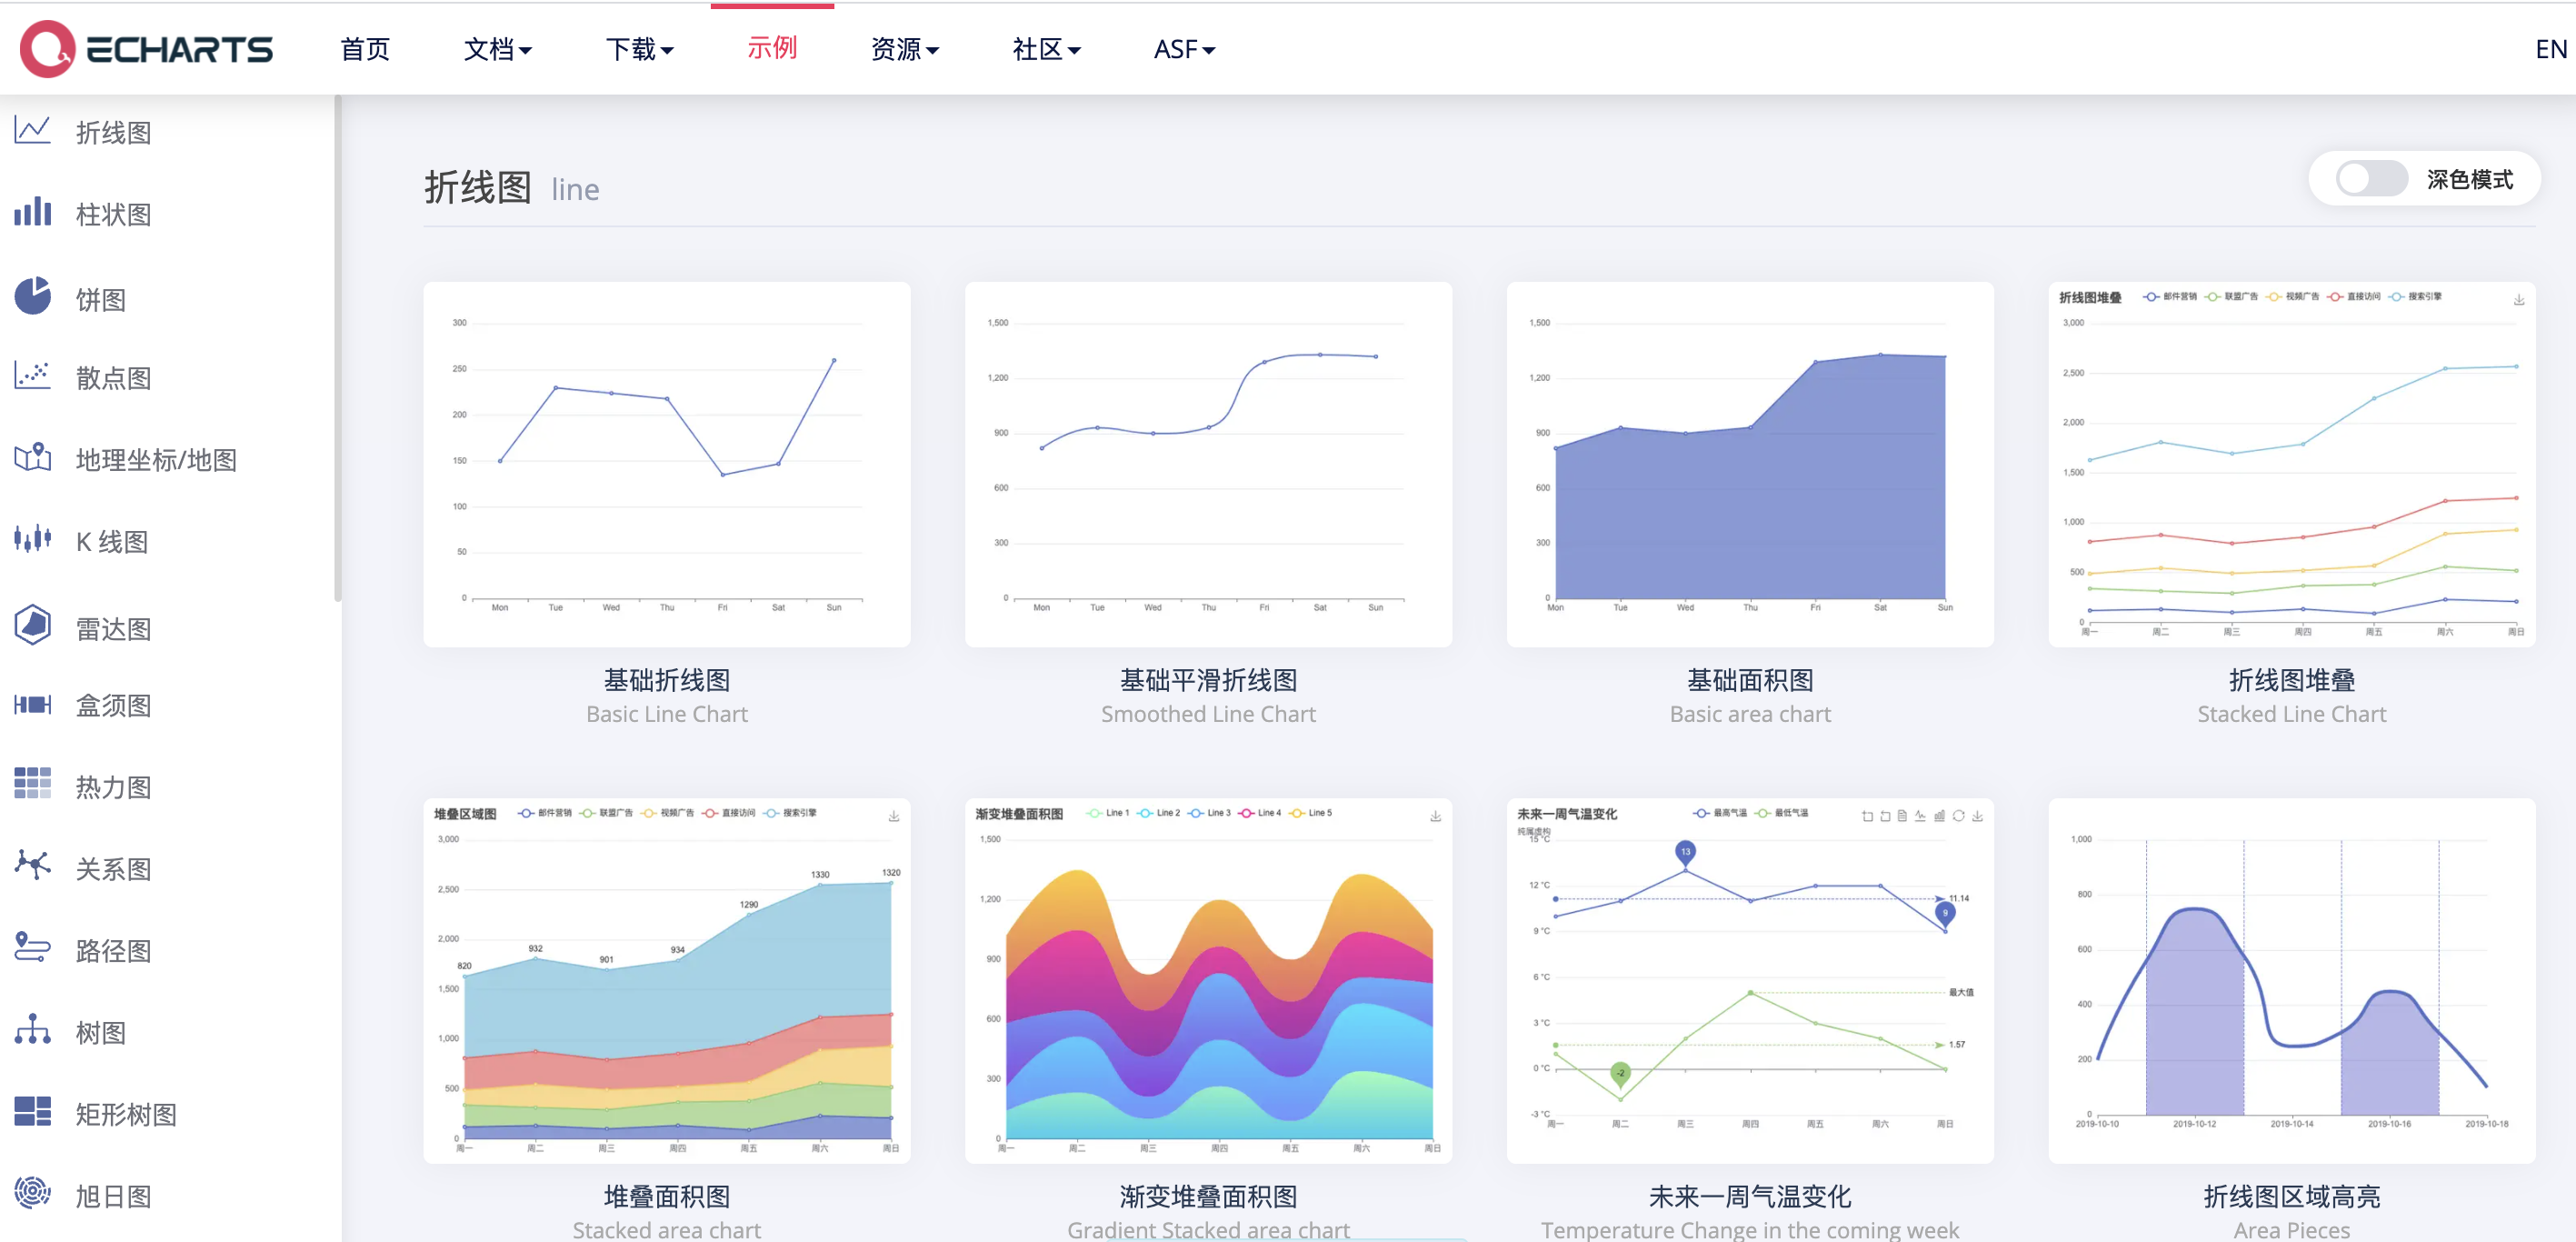2576x1242 pixels.
Task: Toggle 最低气温 legend in temperature chart
Action: tap(1781, 813)
